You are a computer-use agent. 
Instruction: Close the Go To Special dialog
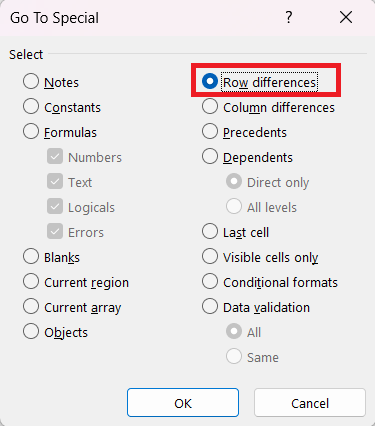pyautogui.click(x=346, y=17)
